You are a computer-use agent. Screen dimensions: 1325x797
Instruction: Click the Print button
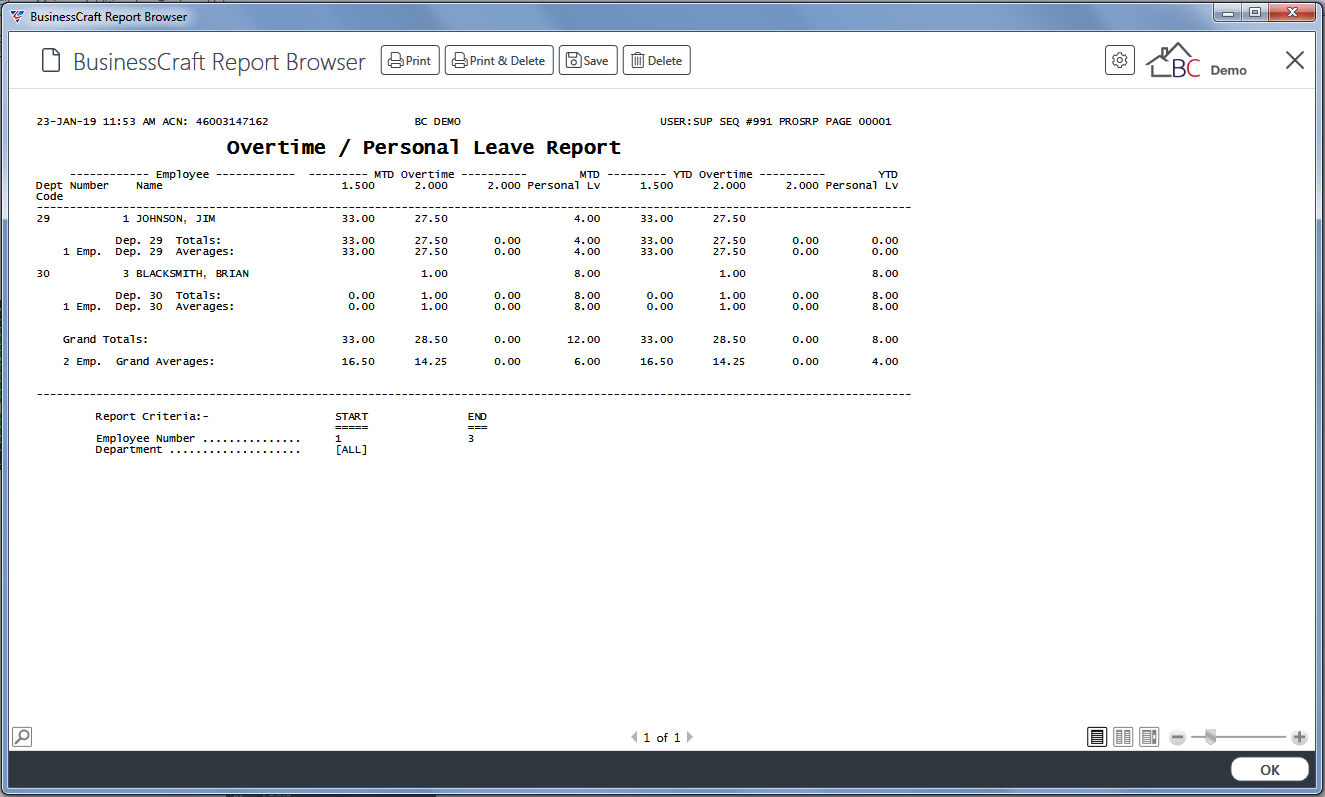coord(410,60)
